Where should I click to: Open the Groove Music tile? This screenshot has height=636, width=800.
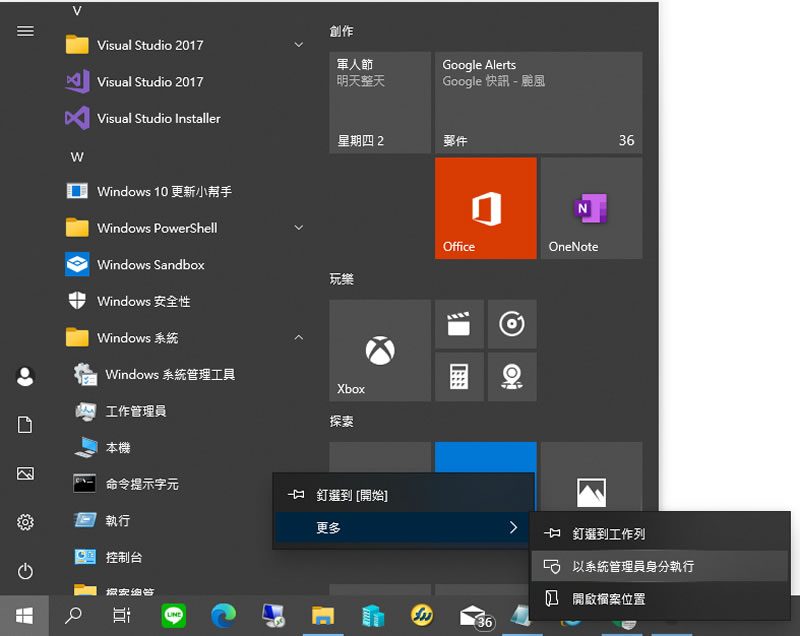click(x=512, y=324)
